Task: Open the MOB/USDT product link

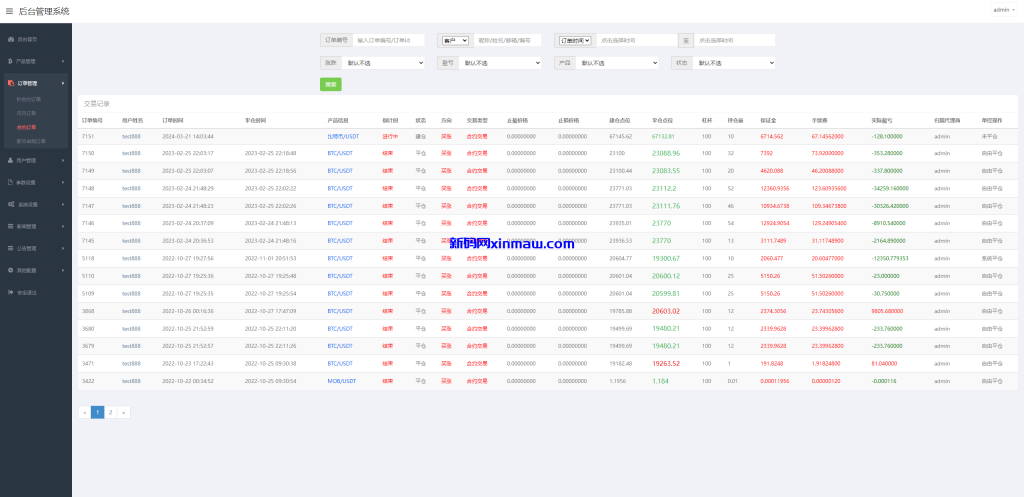Action: (x=341, y=381)
